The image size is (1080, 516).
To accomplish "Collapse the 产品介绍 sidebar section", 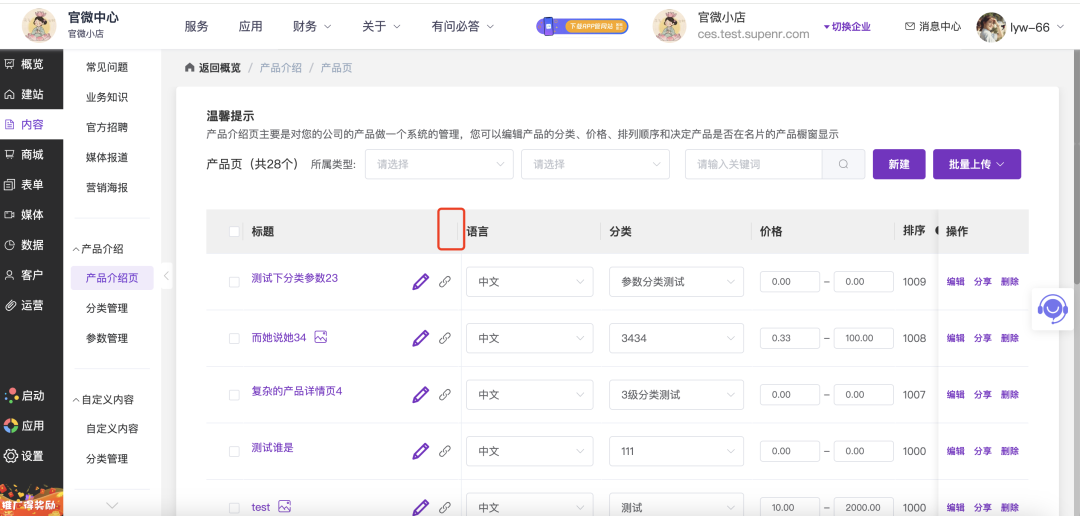I will [x=76, y=249].
